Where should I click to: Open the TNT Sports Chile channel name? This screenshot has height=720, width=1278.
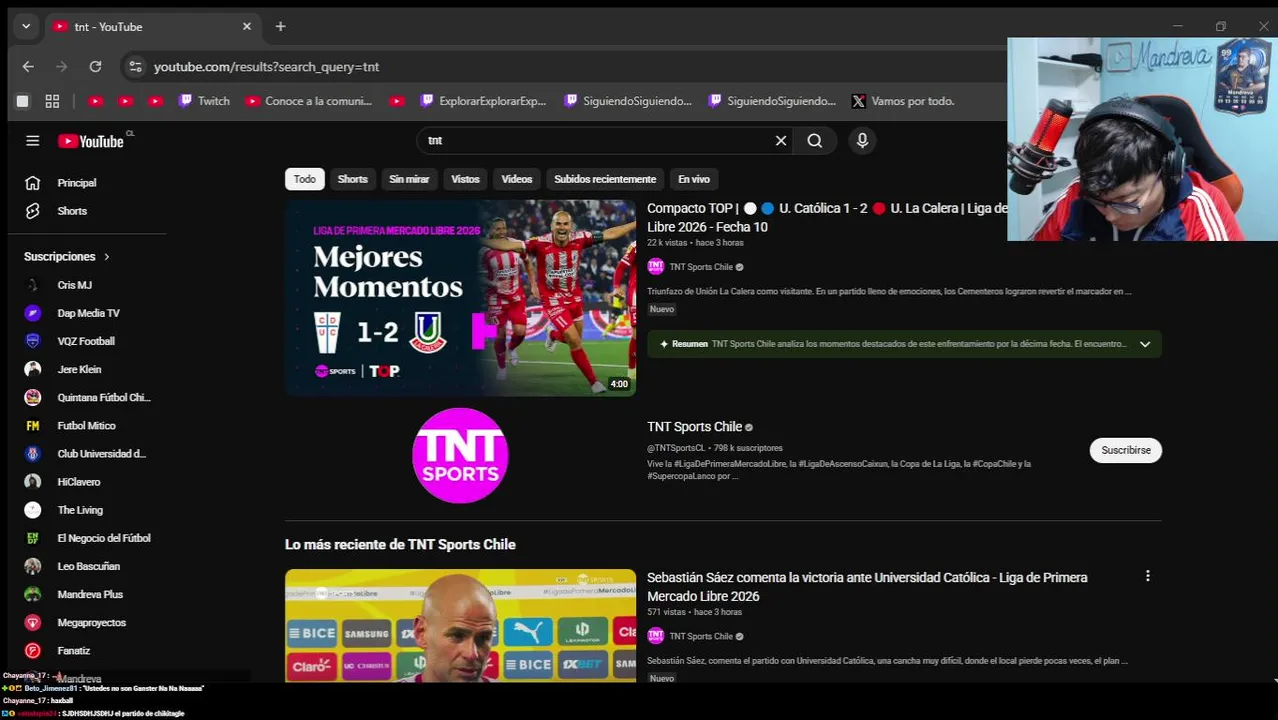coord(694,427)
